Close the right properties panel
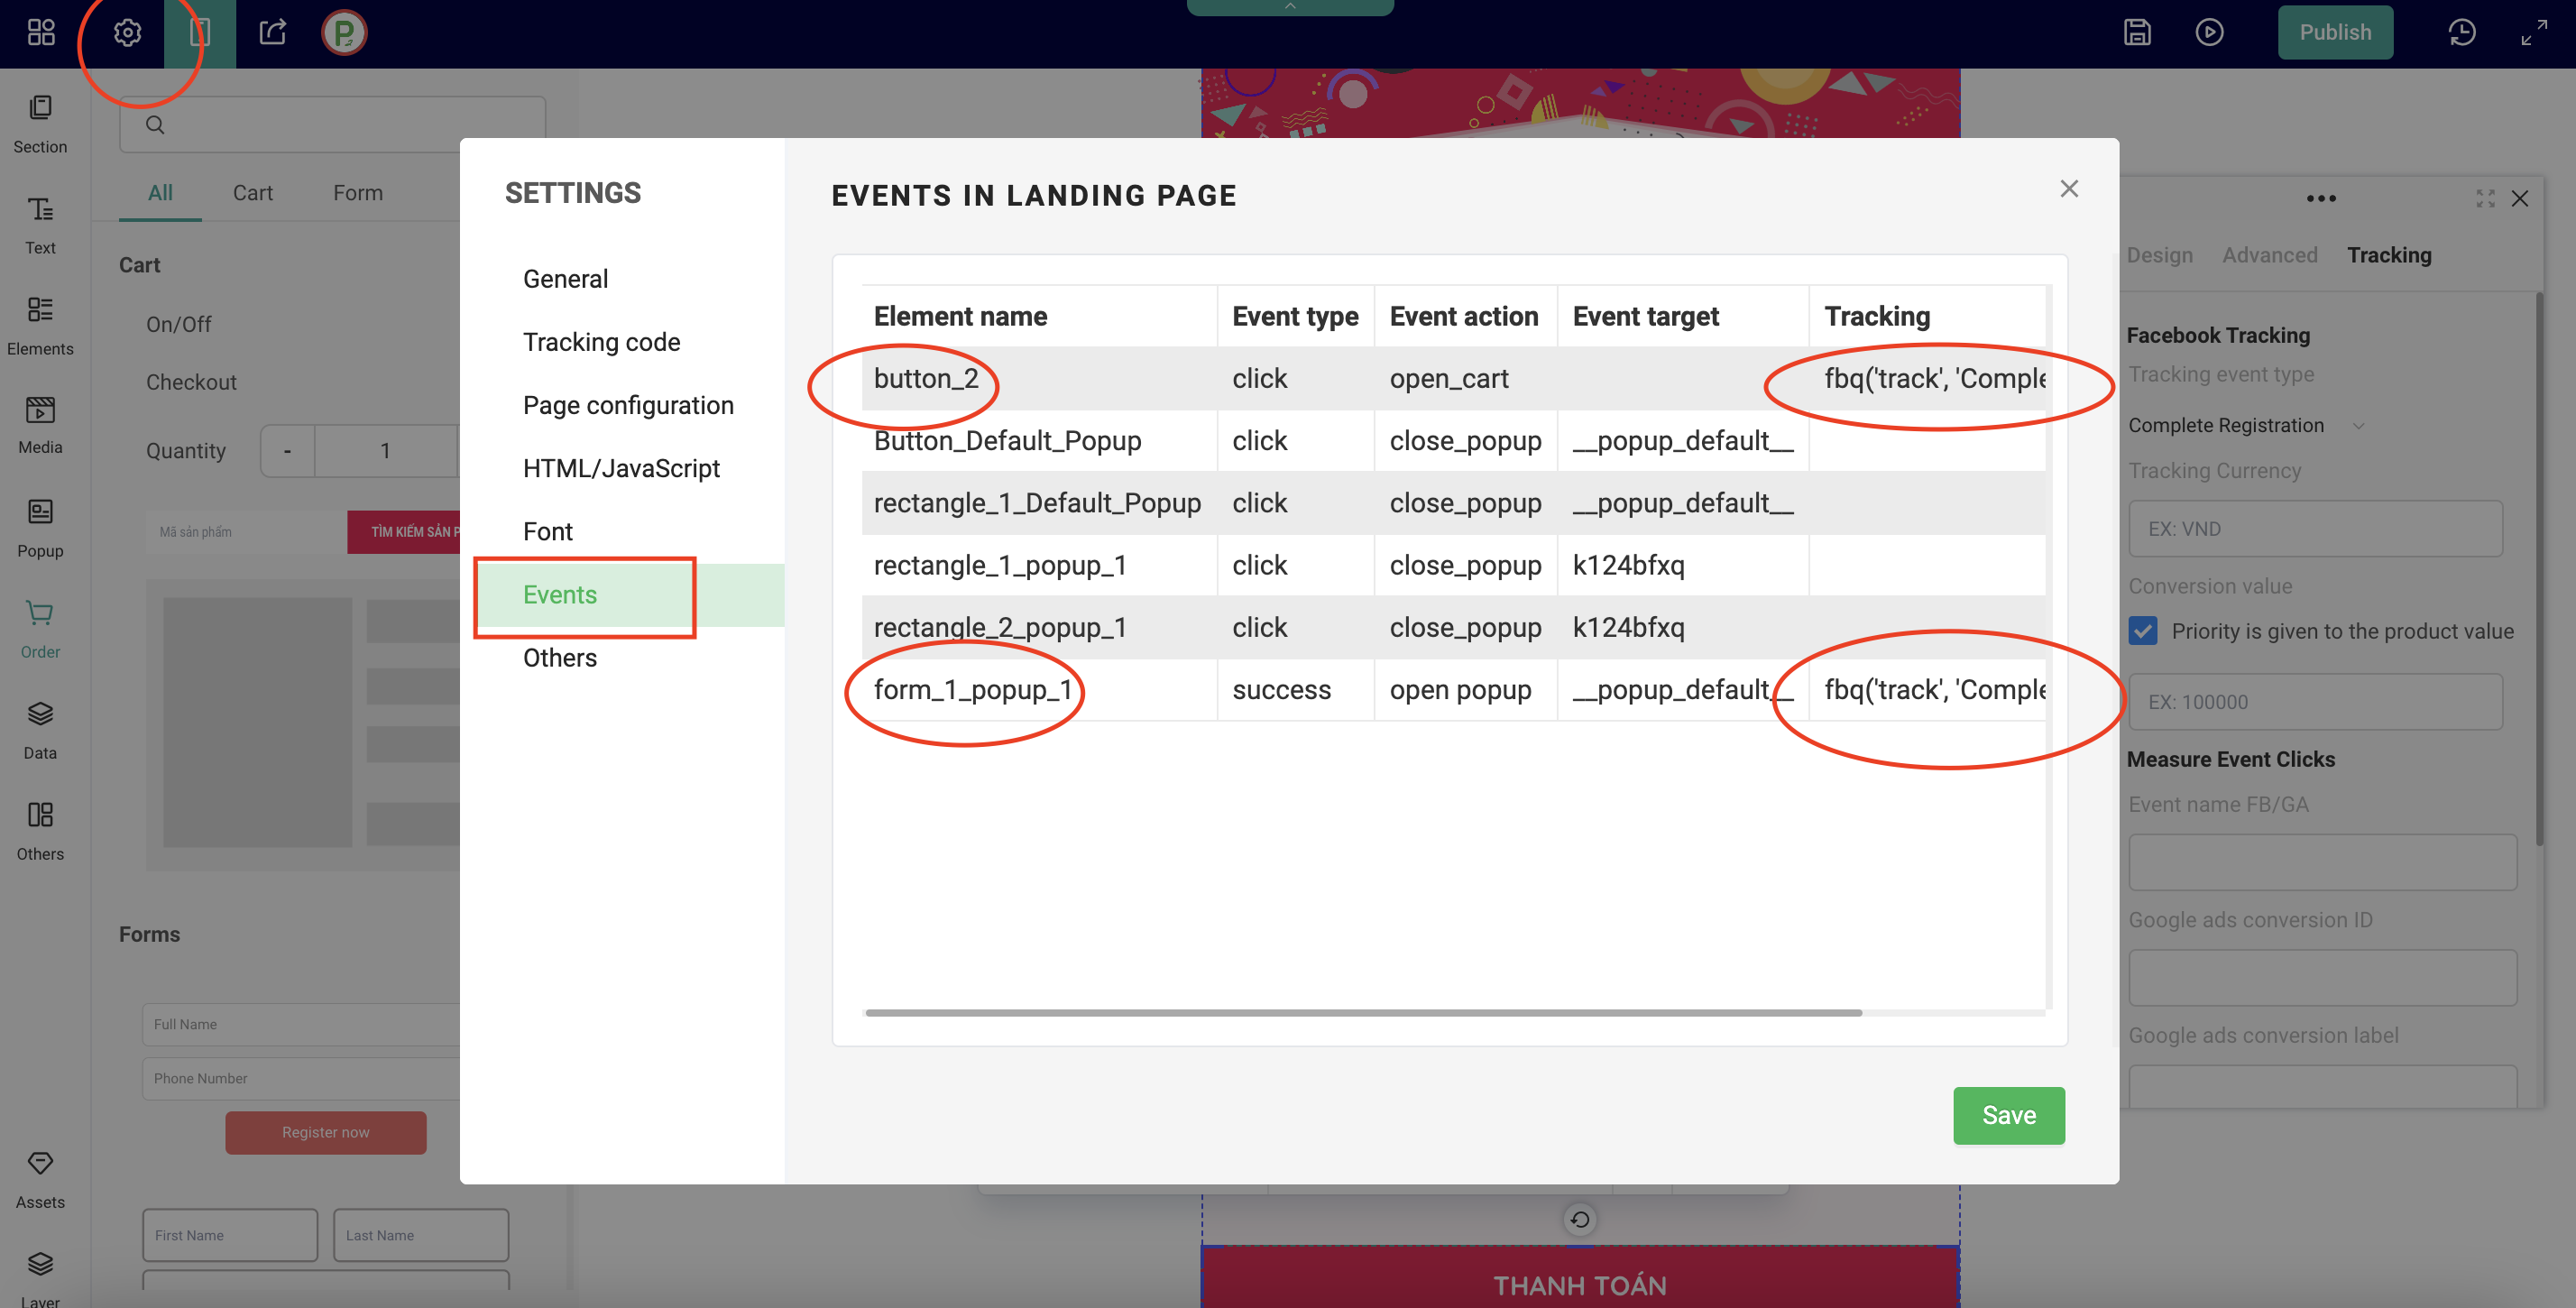The width and height of the screenshot is (2576, 1308). pos(2520,198)
